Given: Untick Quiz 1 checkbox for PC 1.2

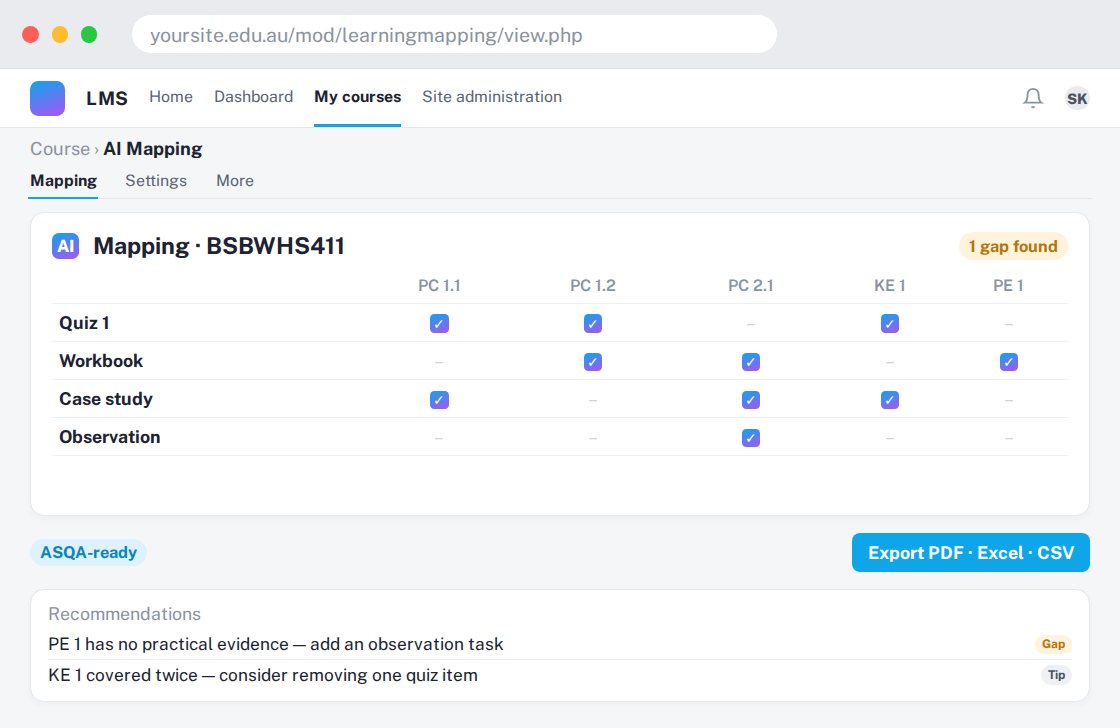Looking at the screenshot, I should click(593, 324).
